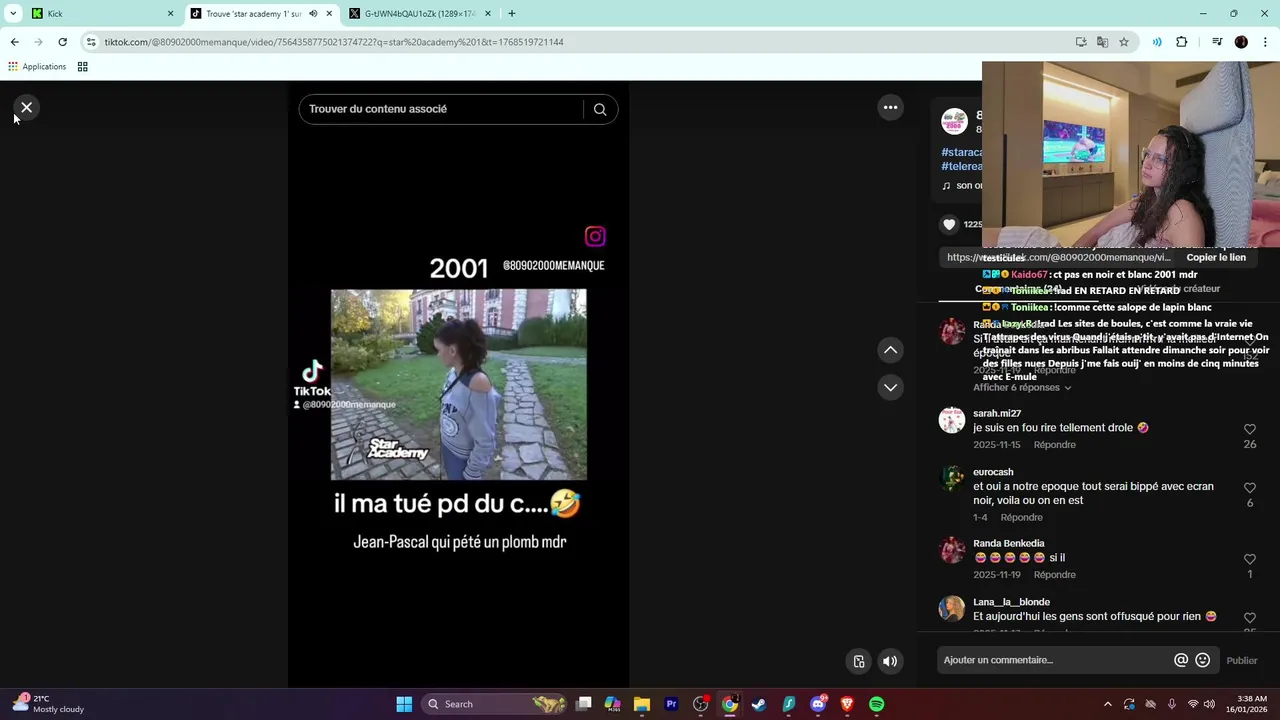
Task: Mute the TikTok tab via speaker icon
Action: click(313, 14)
